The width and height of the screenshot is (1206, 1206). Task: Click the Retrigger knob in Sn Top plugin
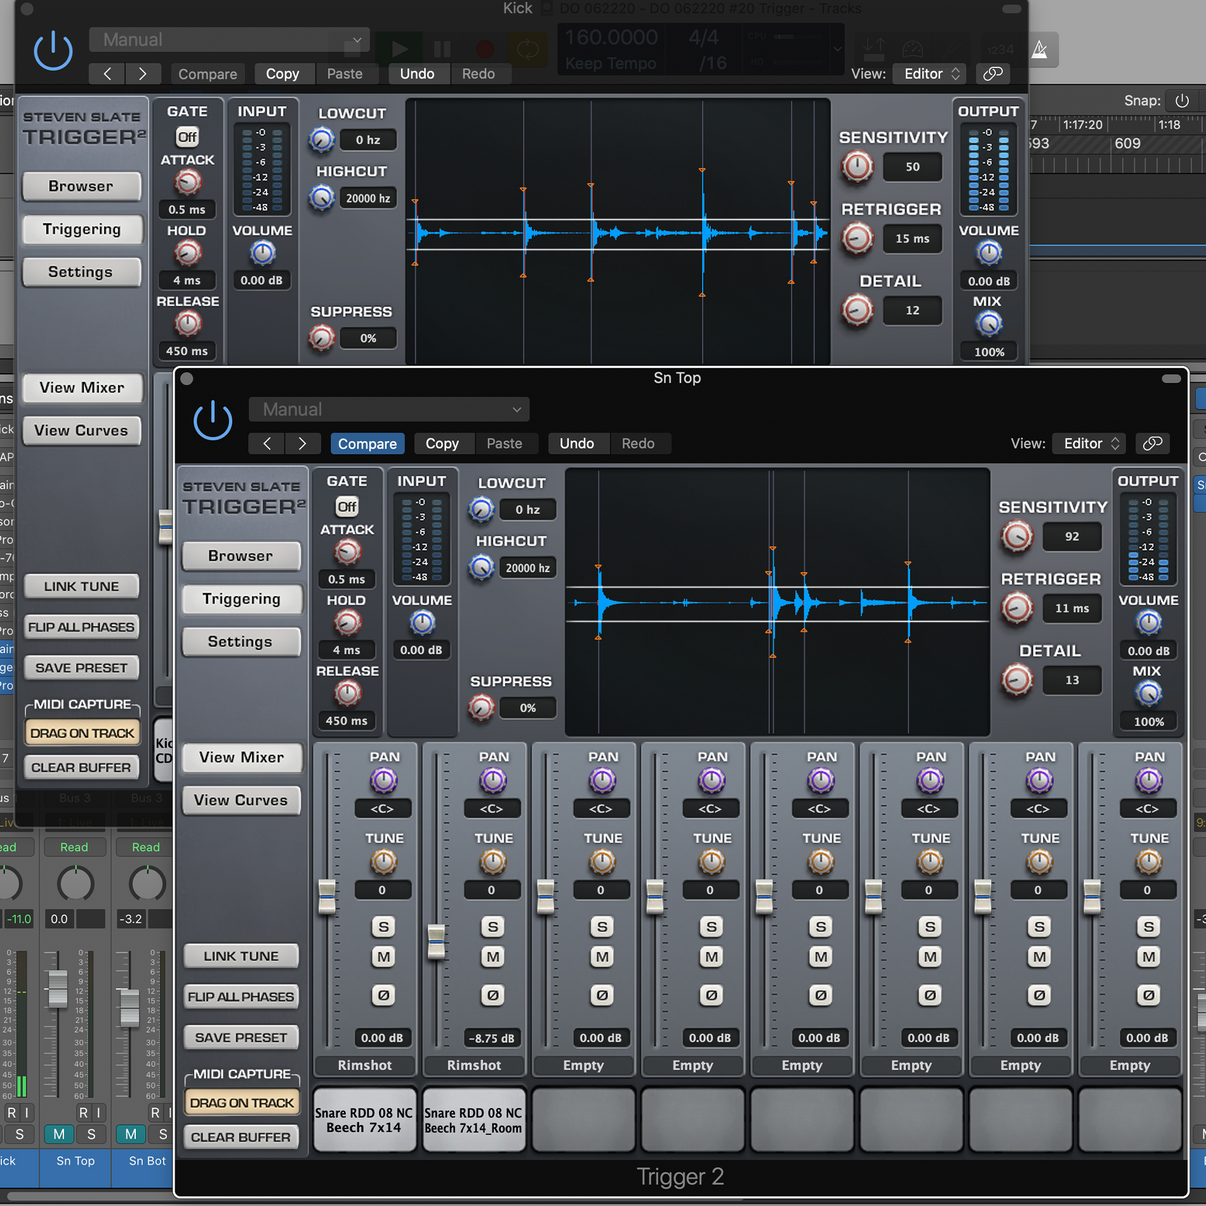click(x=1016, y=608)
